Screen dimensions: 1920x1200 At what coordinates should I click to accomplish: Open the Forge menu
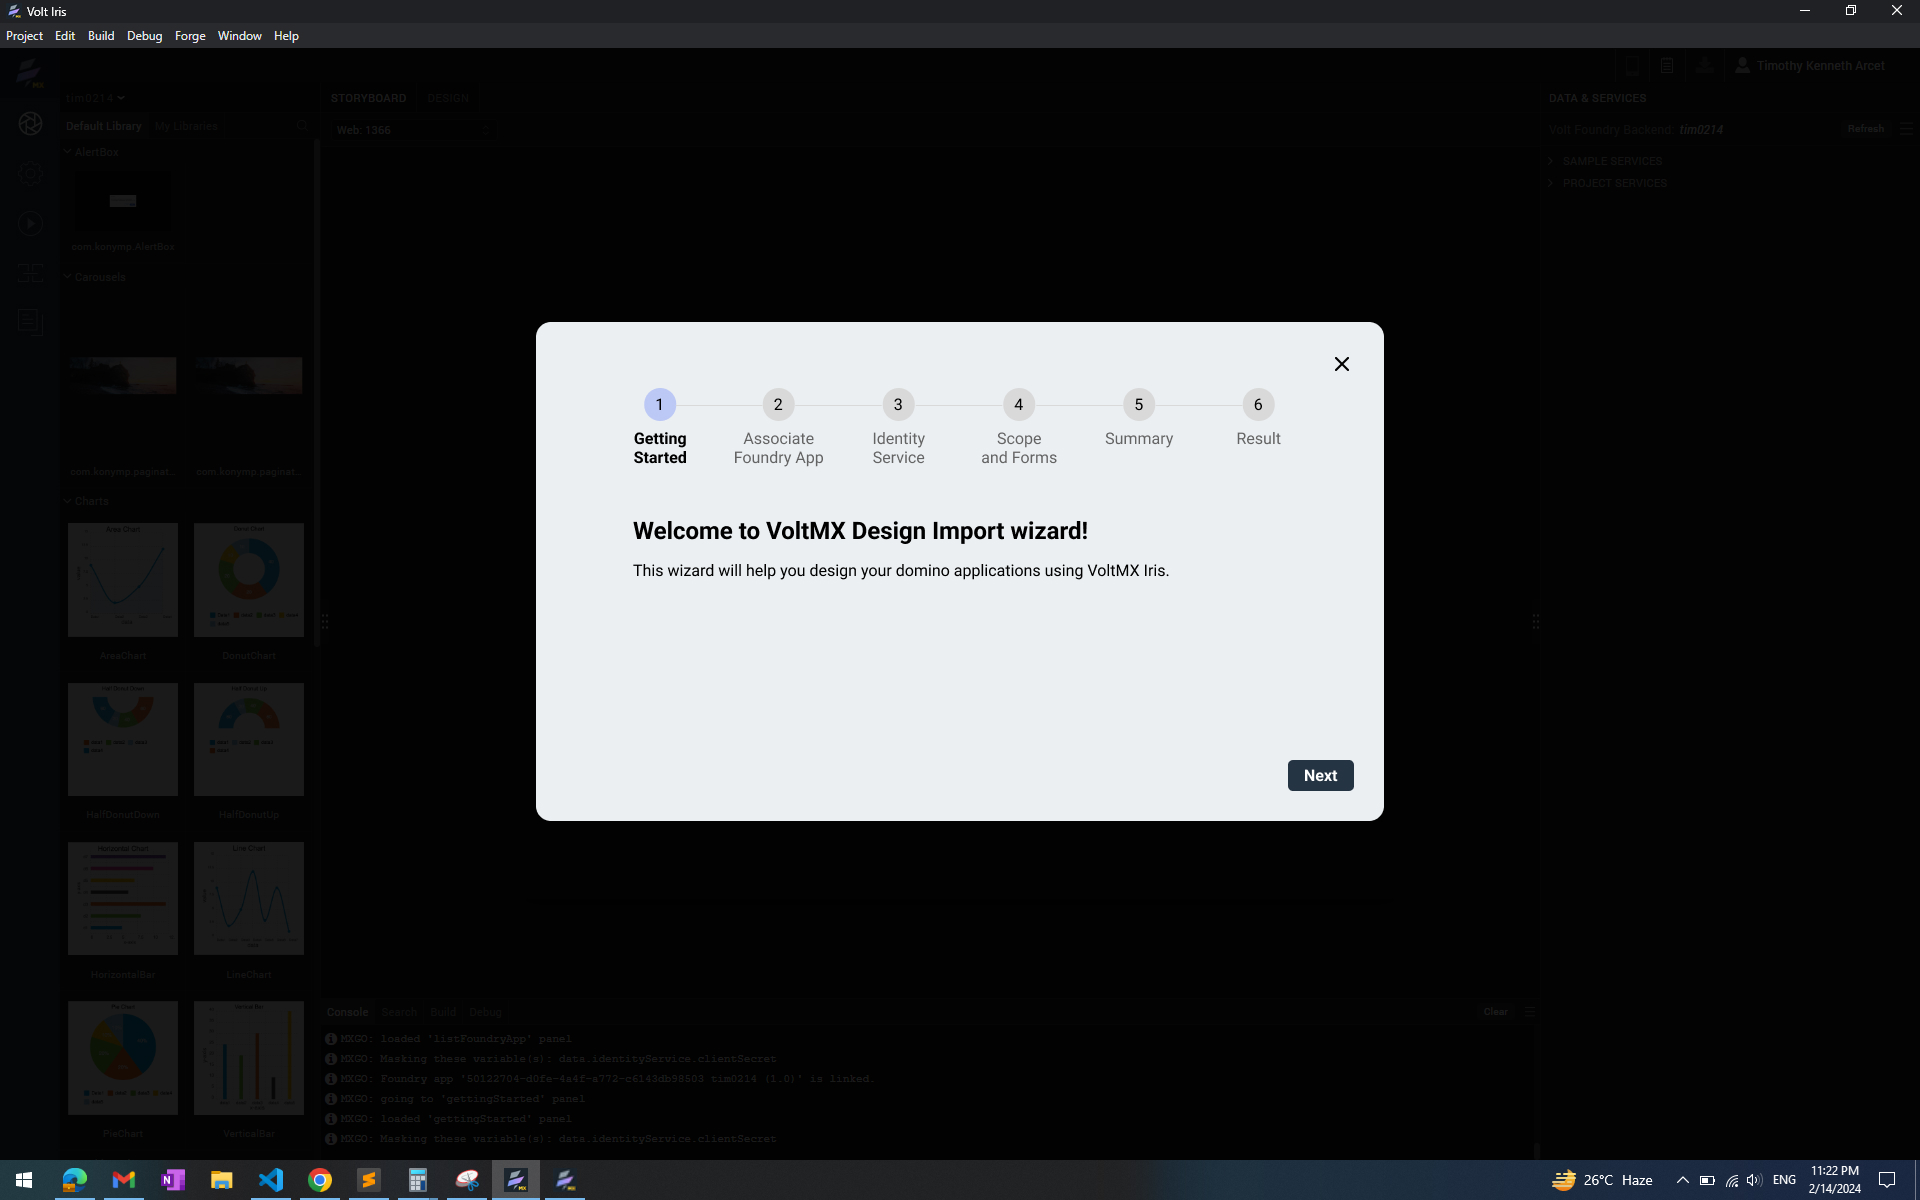(190, 36)
